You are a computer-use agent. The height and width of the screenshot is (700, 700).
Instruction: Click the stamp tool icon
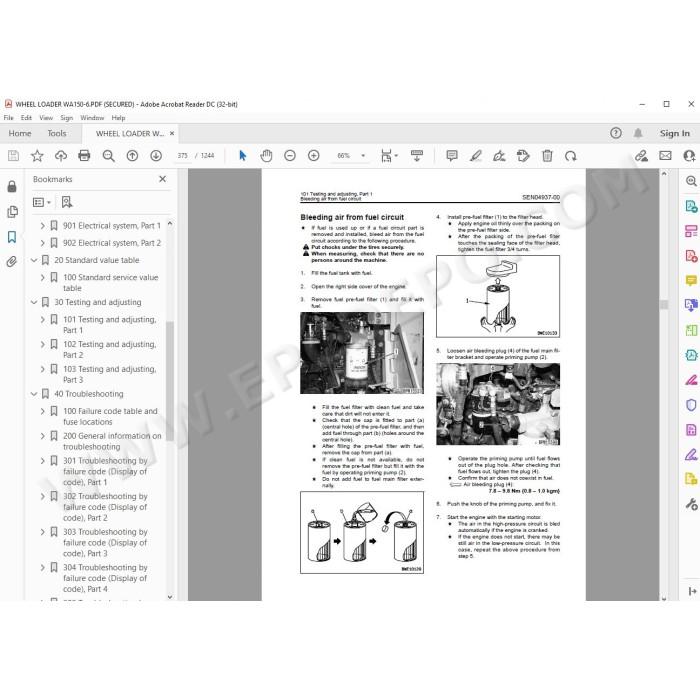(x=523, y=155)
